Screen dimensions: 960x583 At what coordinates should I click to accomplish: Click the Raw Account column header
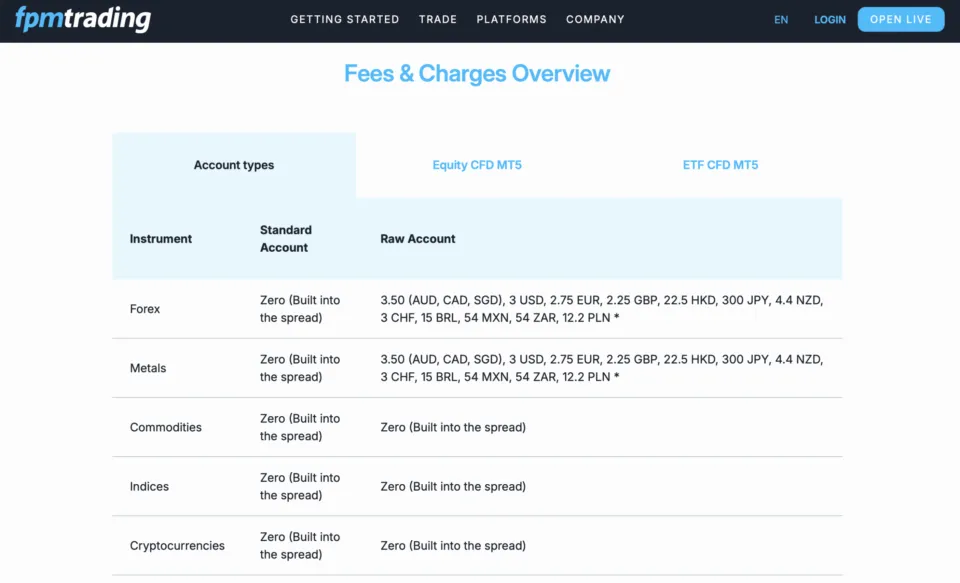(417, 239)
